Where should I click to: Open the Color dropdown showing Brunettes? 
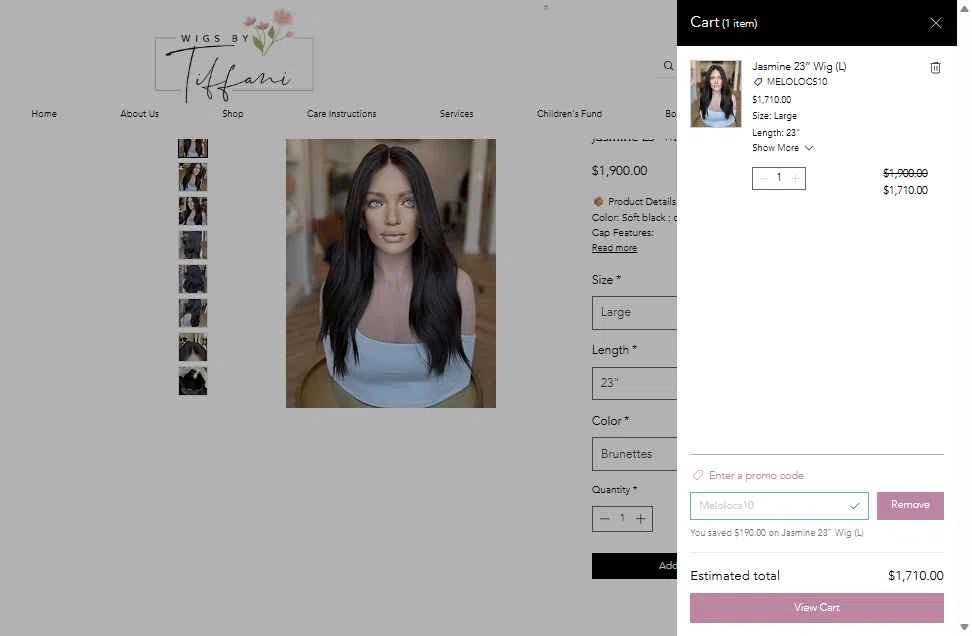pos(634,454)
